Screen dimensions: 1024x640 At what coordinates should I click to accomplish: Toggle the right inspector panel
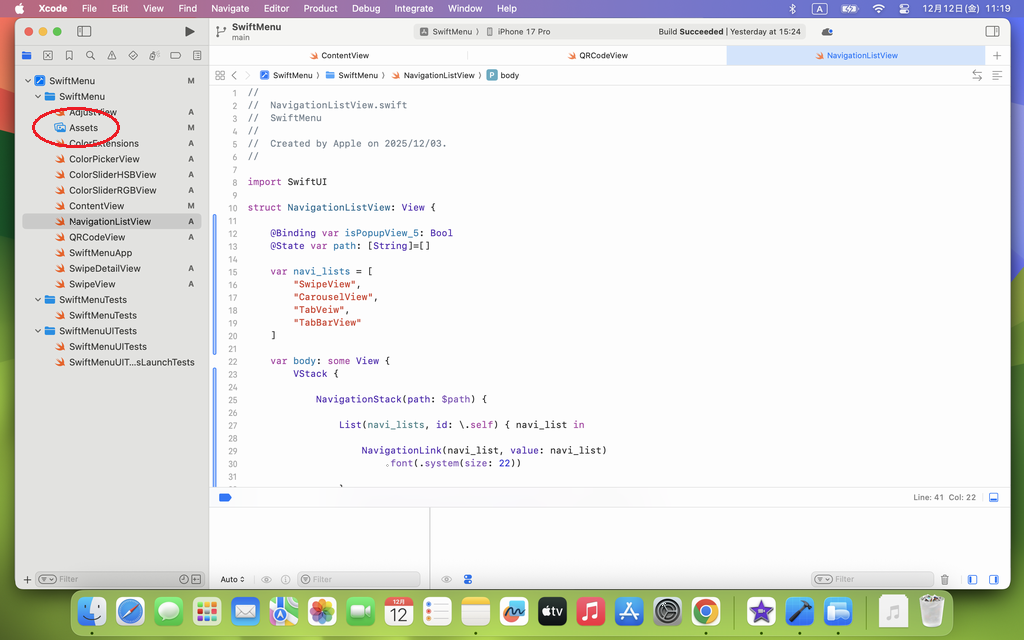(x=992, y=32)
